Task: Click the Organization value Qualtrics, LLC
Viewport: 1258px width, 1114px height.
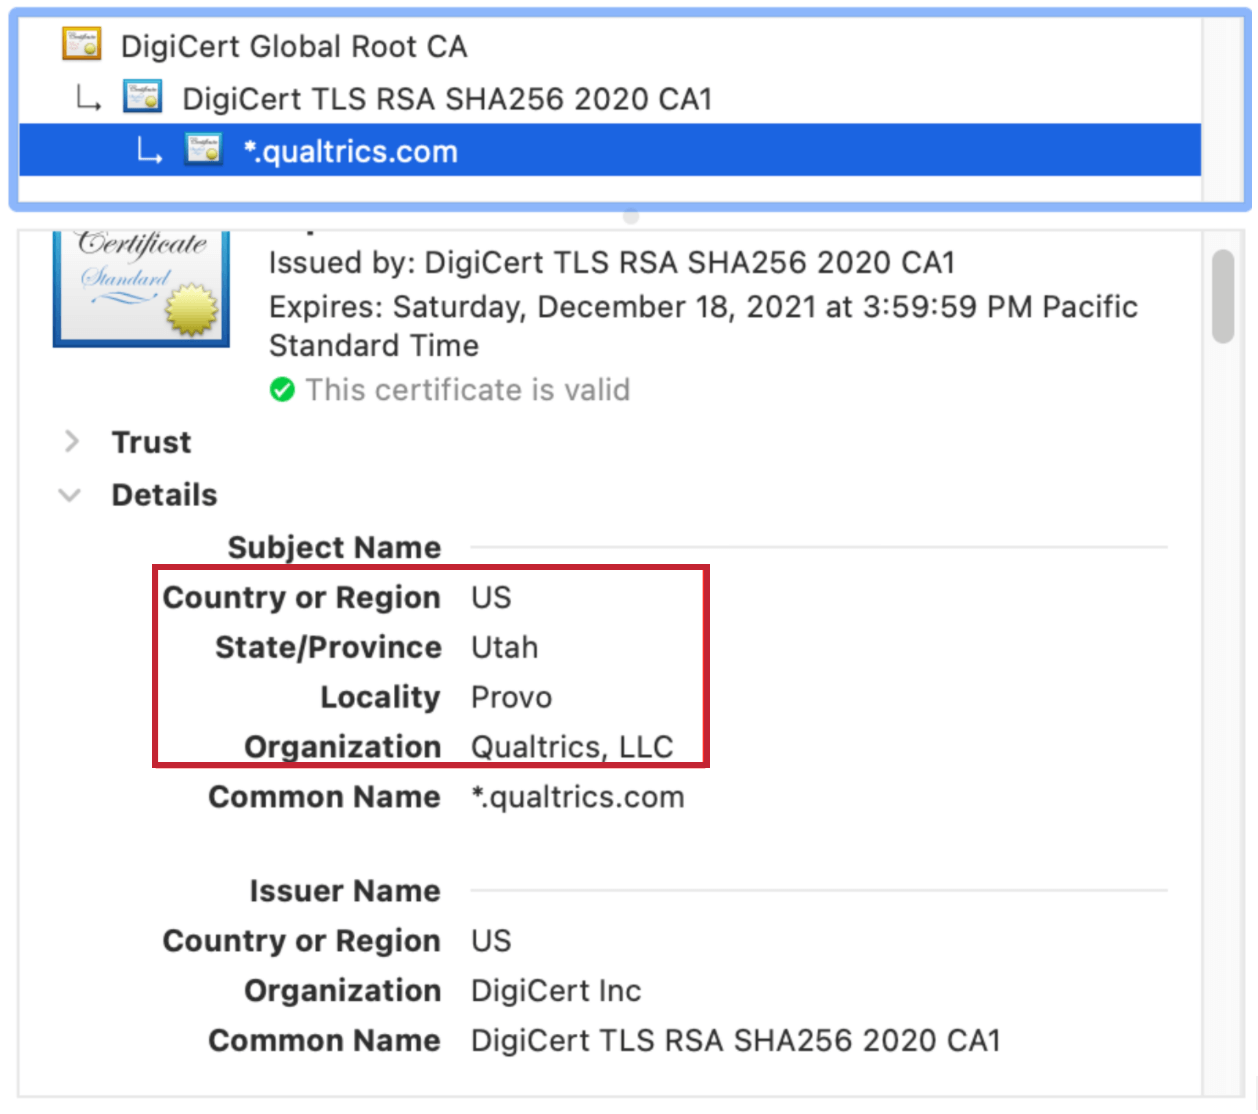Action: [x=572, y=746]
